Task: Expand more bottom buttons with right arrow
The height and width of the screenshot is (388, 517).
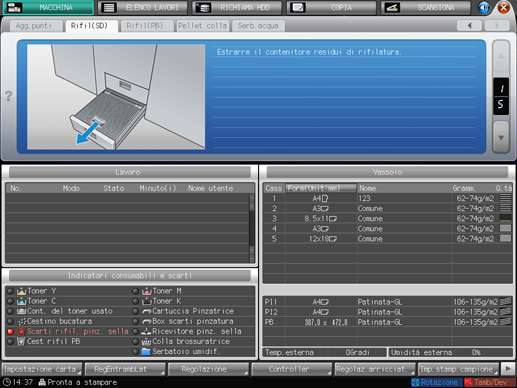Action: (x=508, y=369)
